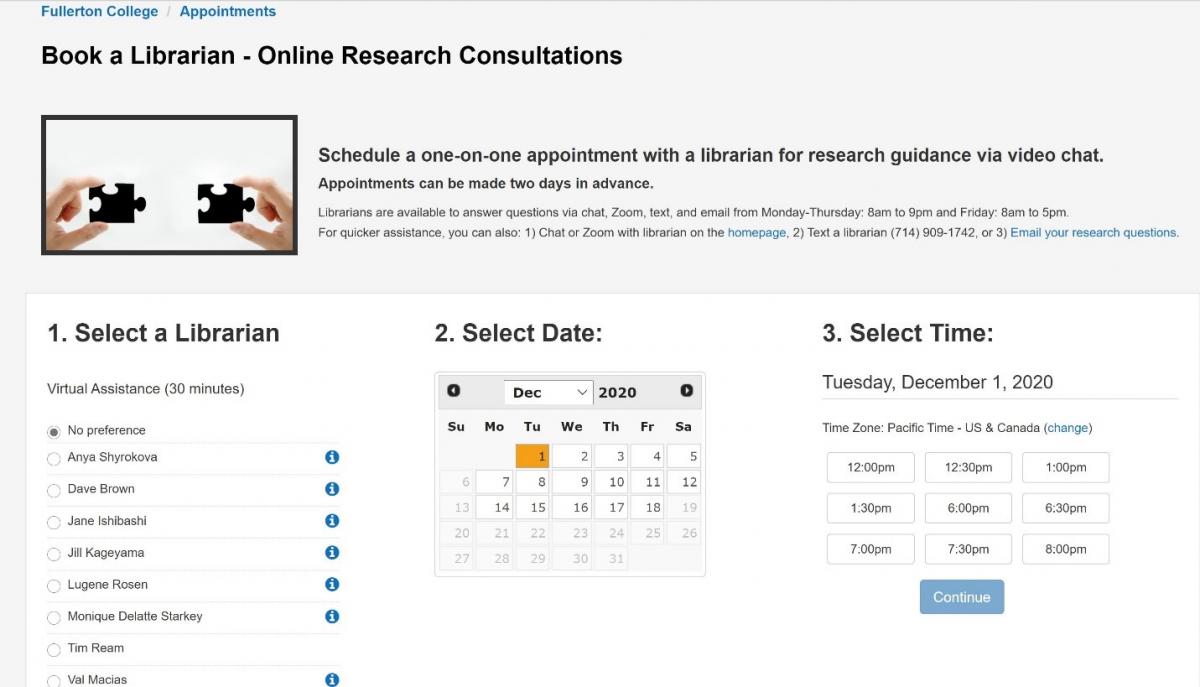Select December 1 on the calendar
This screenshot has height=687, width=1200.
[x=533, y=456]
